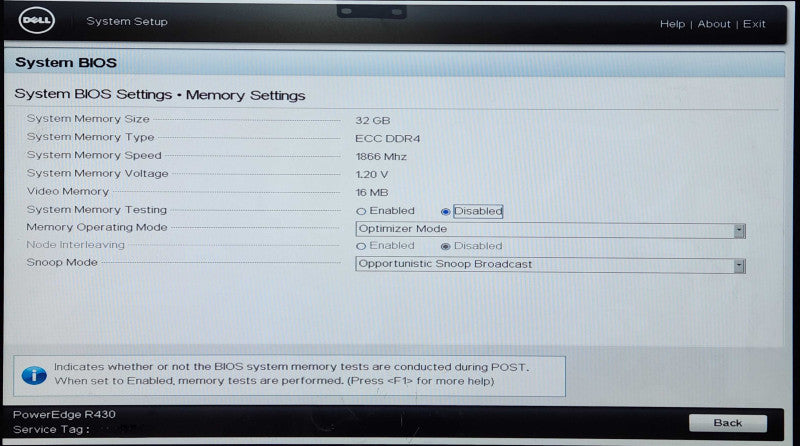Open the Help link
800x446 pixels.
click(672, 24)
